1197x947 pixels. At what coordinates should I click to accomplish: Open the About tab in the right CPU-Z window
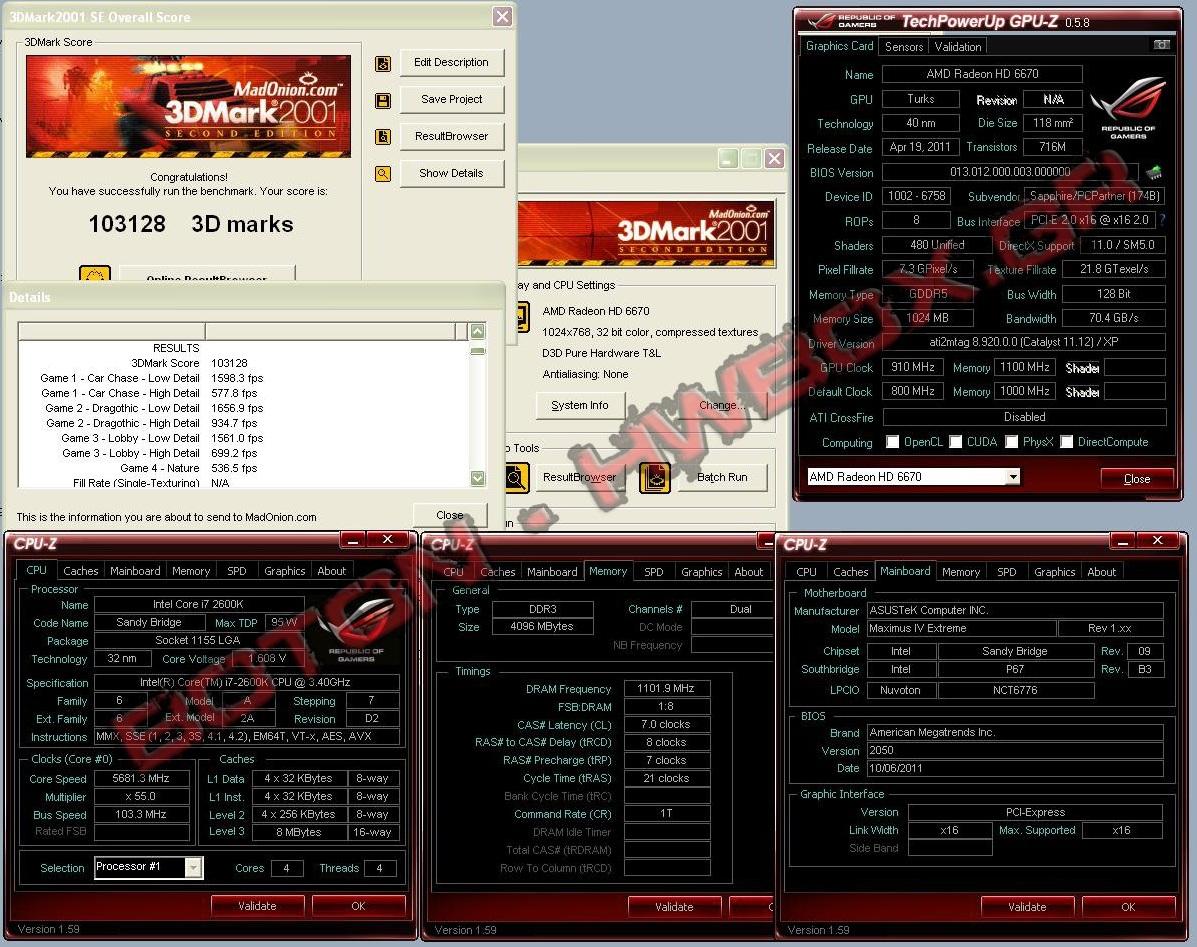1102,572
